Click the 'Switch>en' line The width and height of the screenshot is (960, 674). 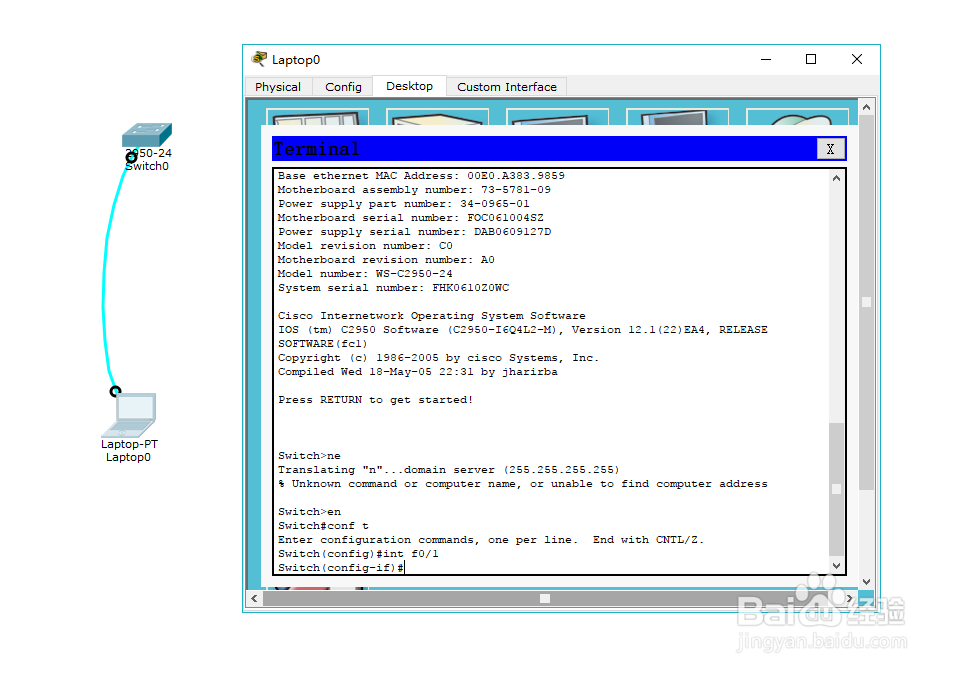click(309, 512)
